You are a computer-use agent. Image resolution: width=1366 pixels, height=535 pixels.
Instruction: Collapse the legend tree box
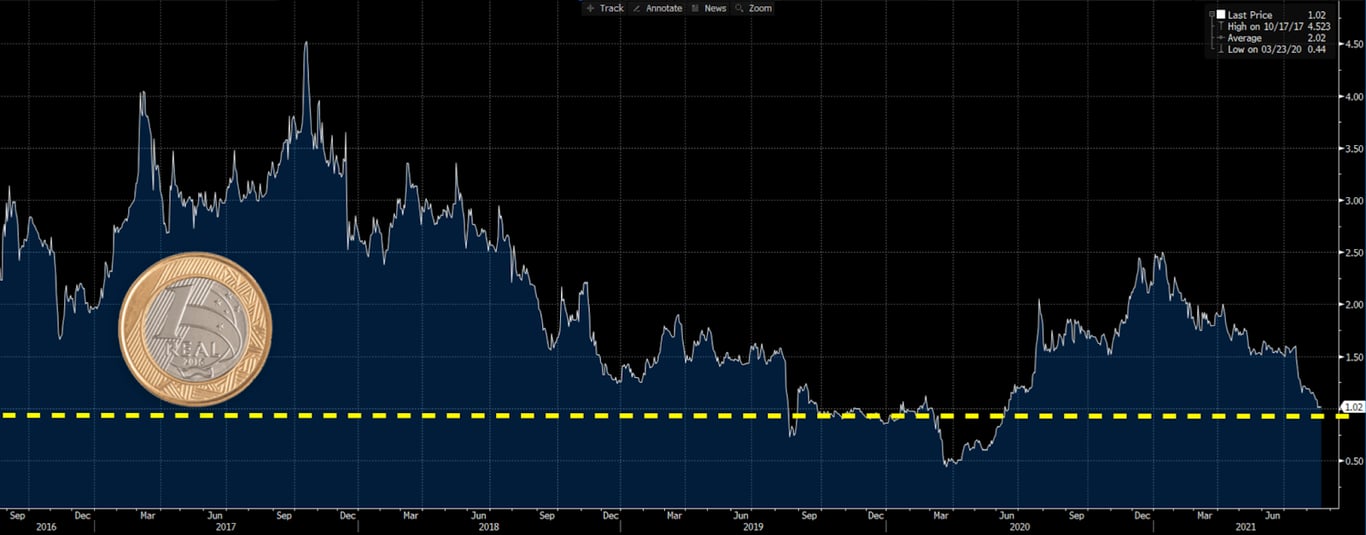point(1212,14)
